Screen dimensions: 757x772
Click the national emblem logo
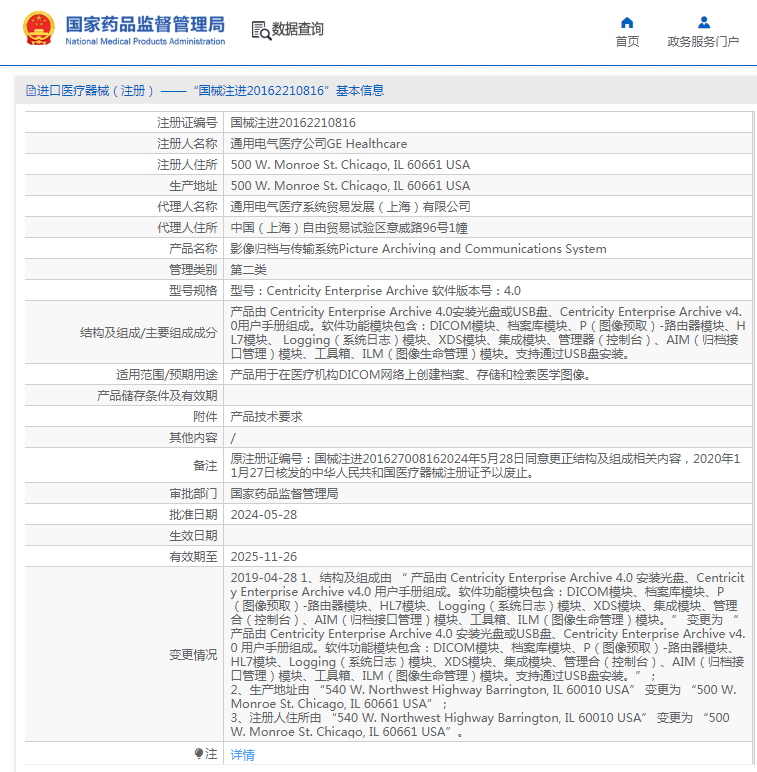(x=38, y=29)
